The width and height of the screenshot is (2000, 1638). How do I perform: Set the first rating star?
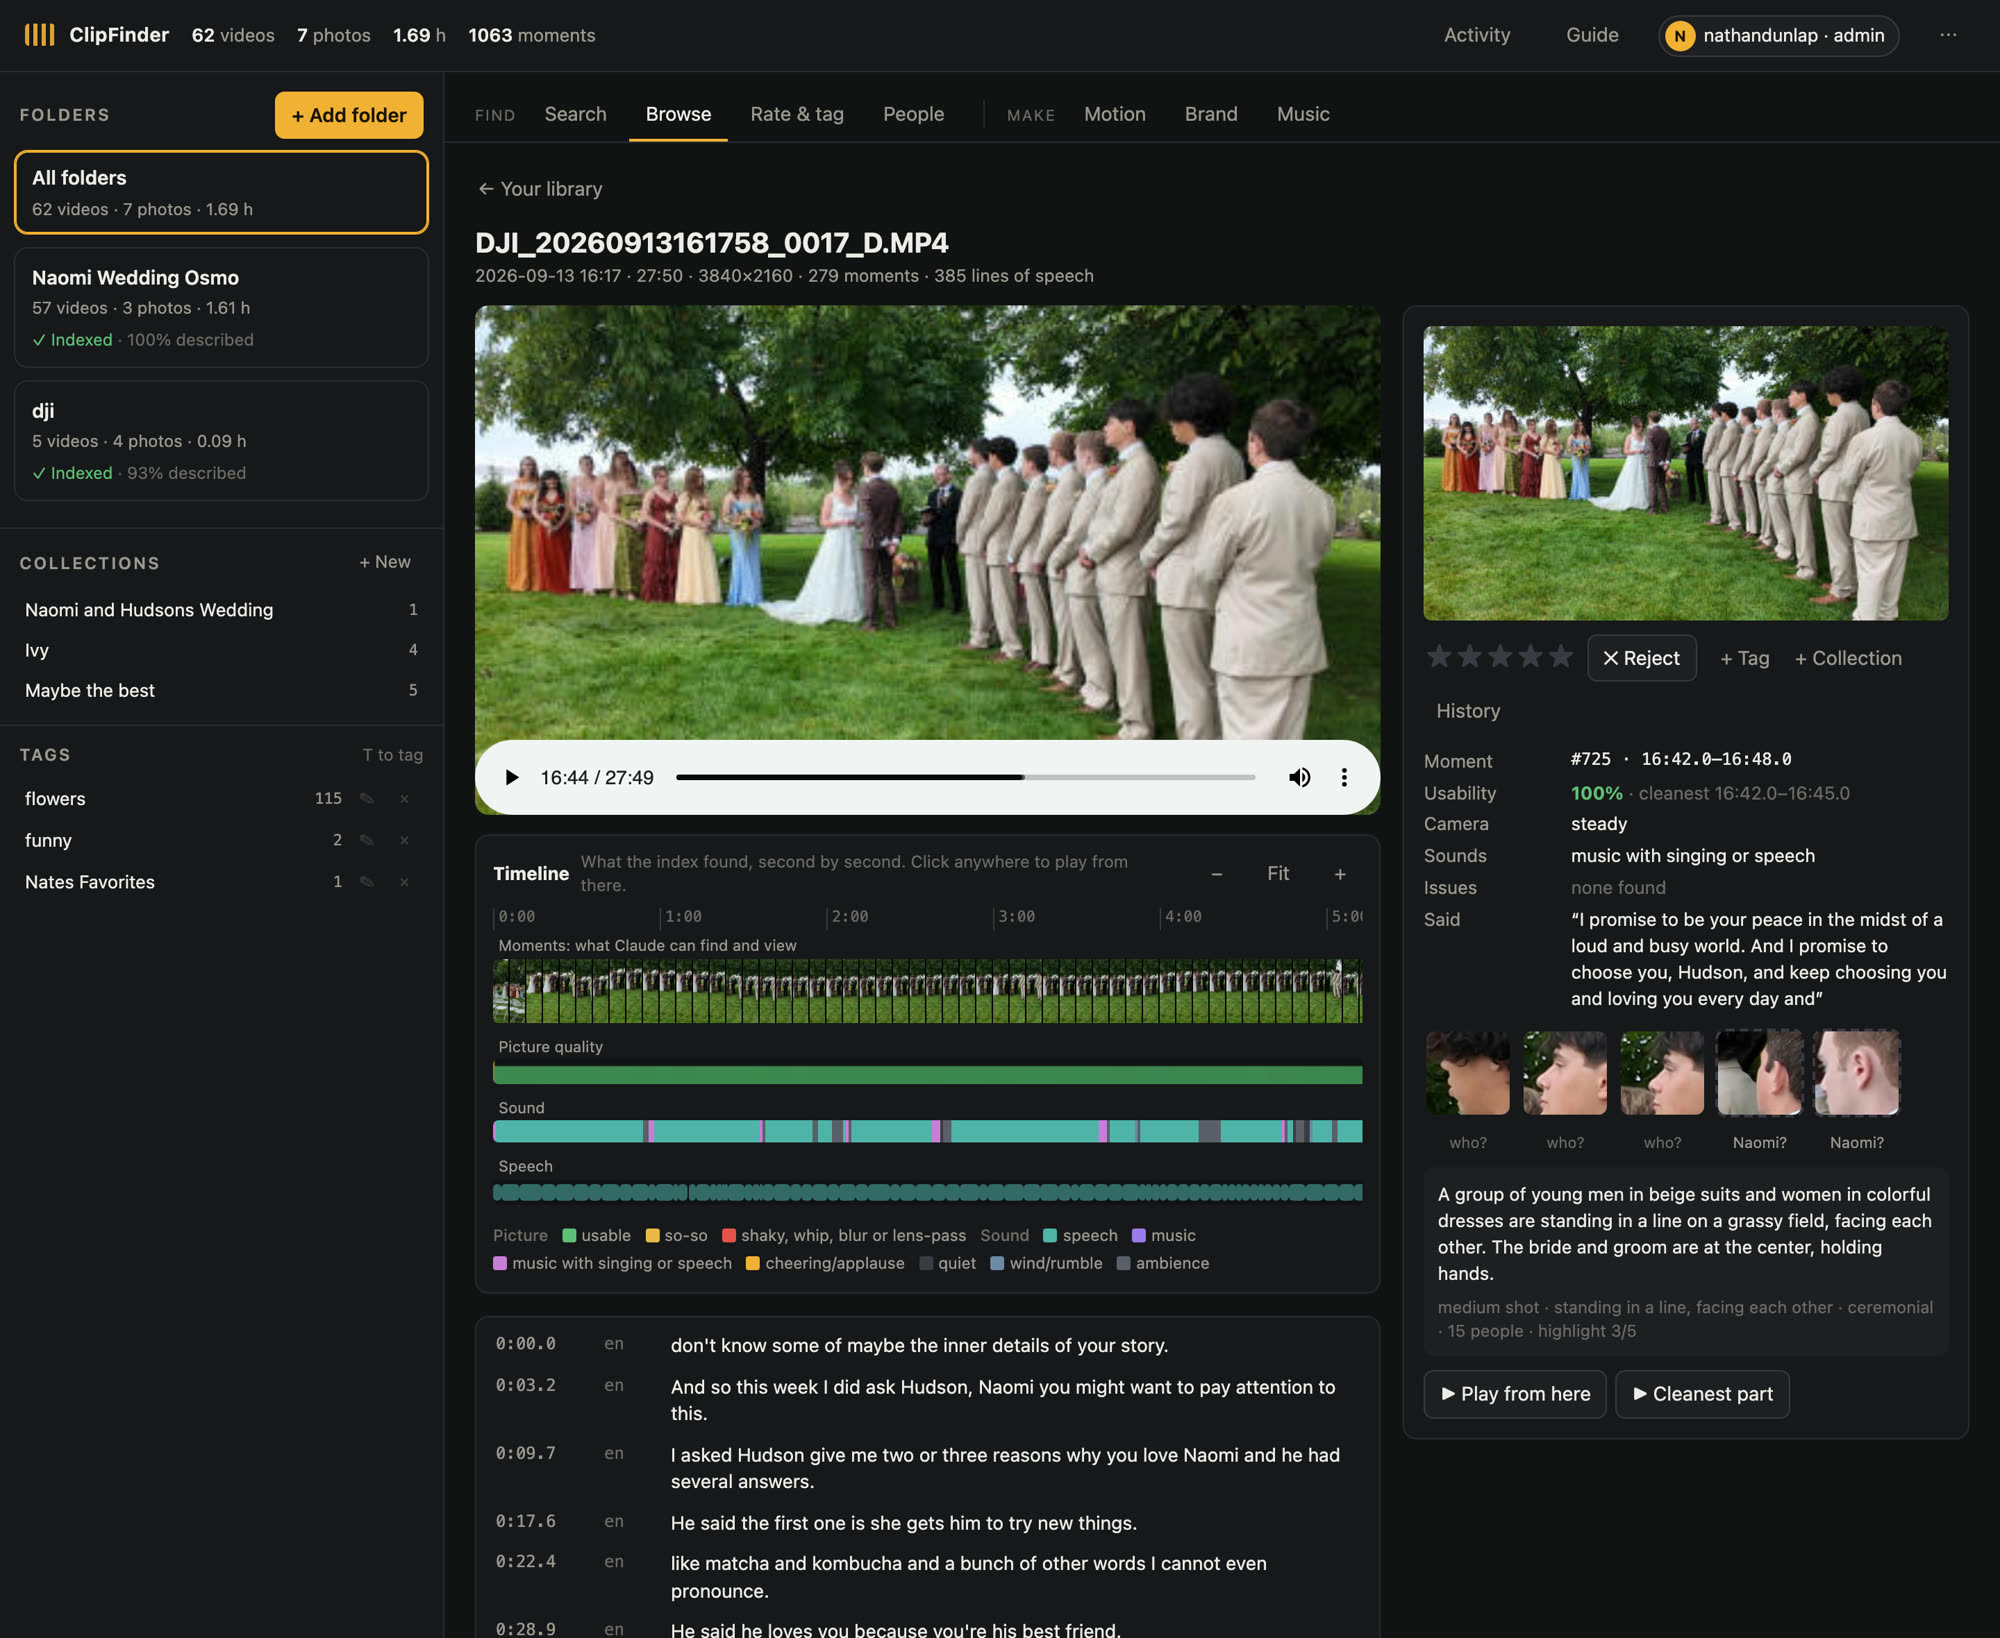(1439, 656)
